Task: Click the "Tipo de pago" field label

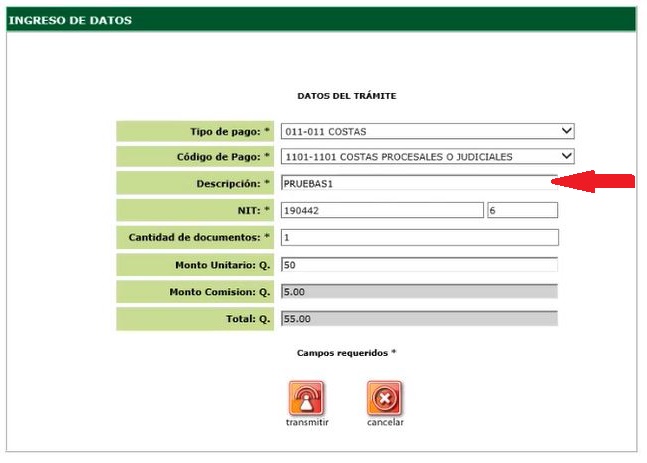Action: point(229,131)
